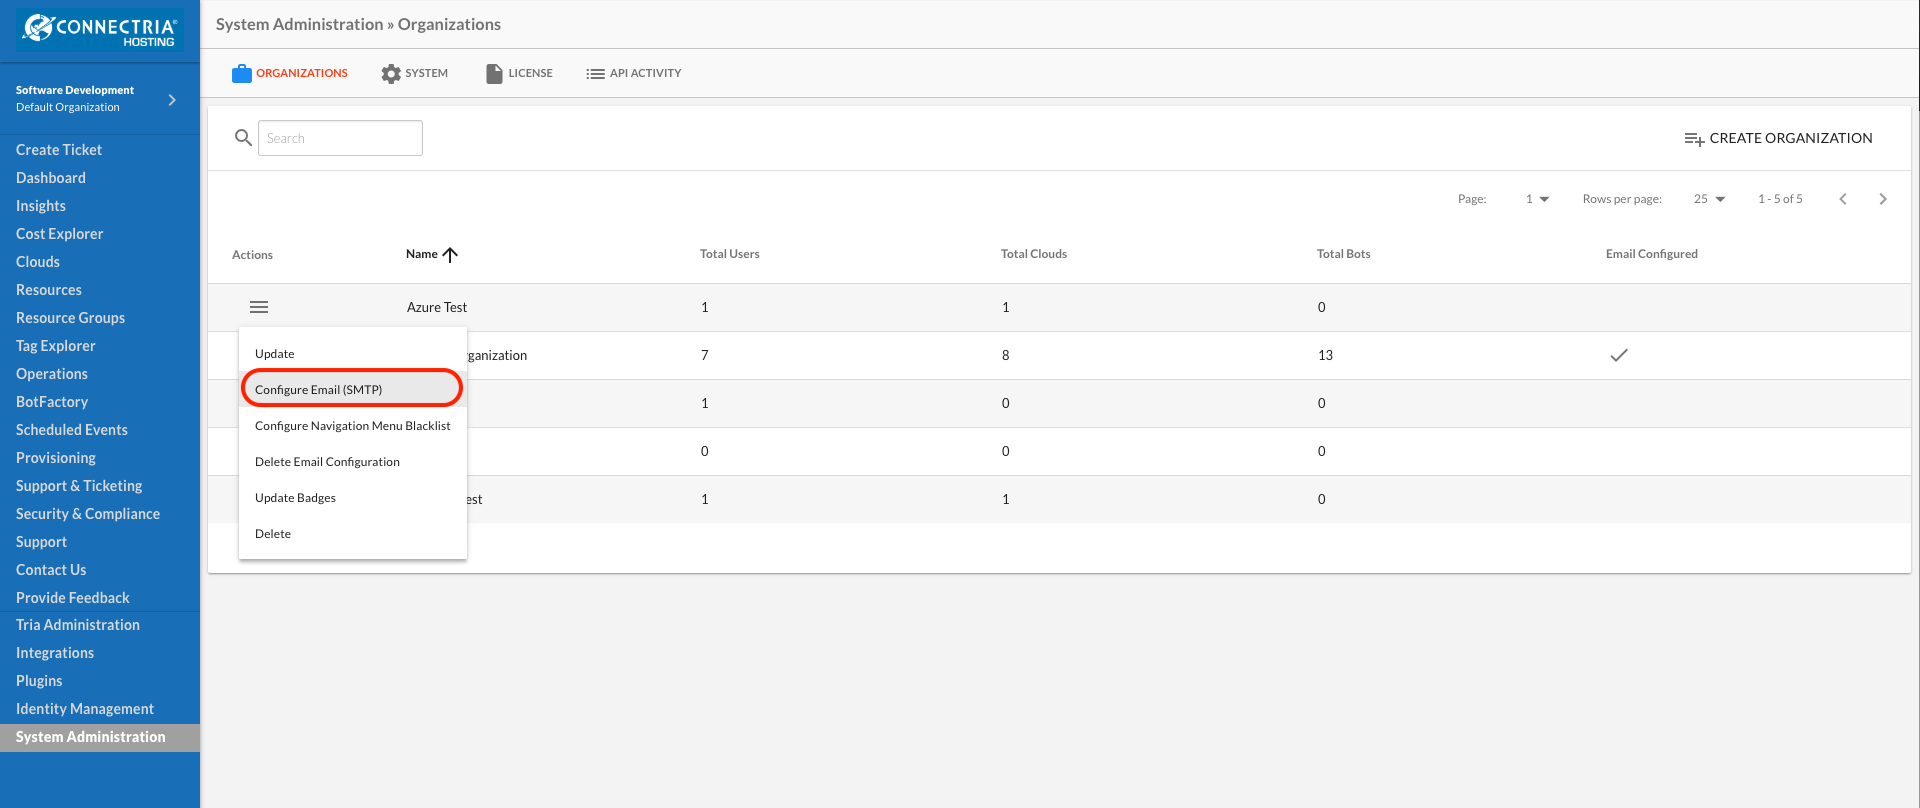Click the Connectria Hosting logo
1920x808 pixels.
point(100,30)
